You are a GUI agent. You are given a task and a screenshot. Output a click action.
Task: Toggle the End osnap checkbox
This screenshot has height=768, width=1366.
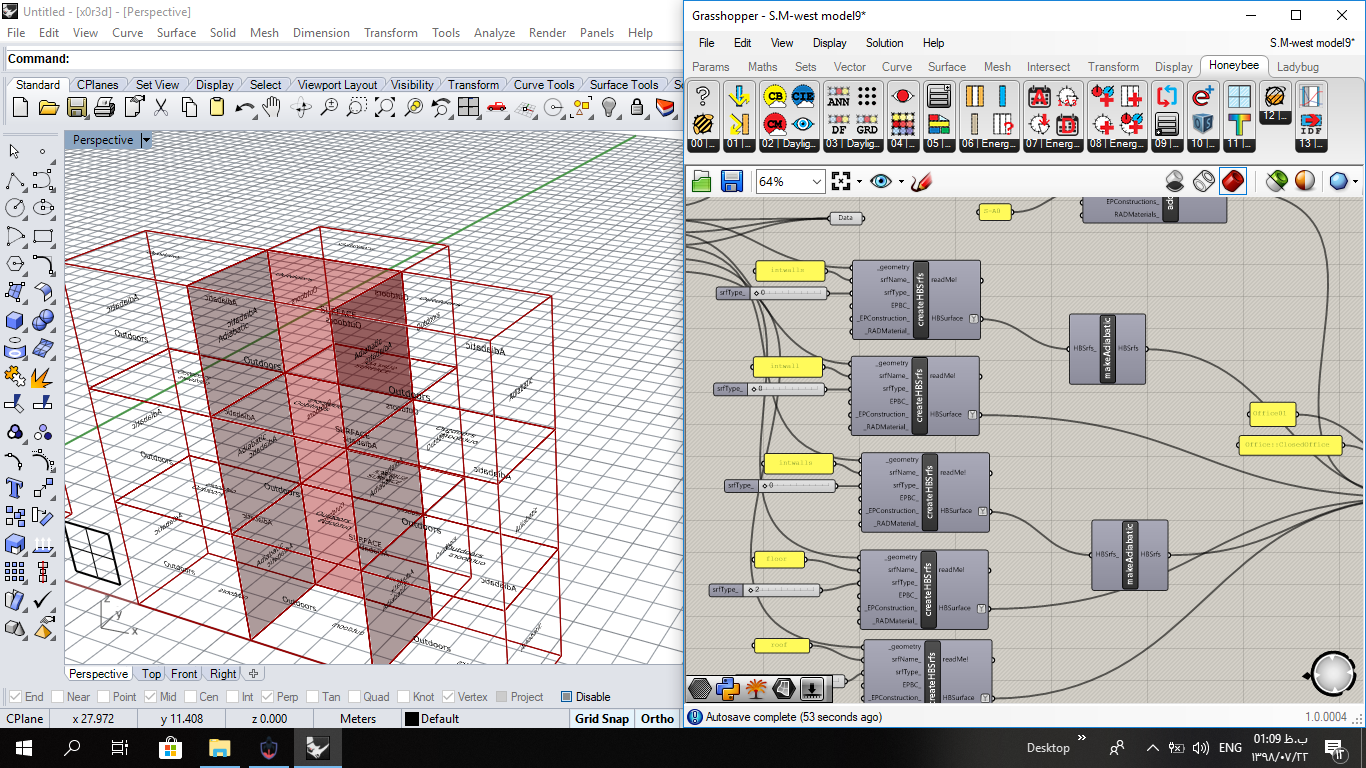click(x=15, y=697)
